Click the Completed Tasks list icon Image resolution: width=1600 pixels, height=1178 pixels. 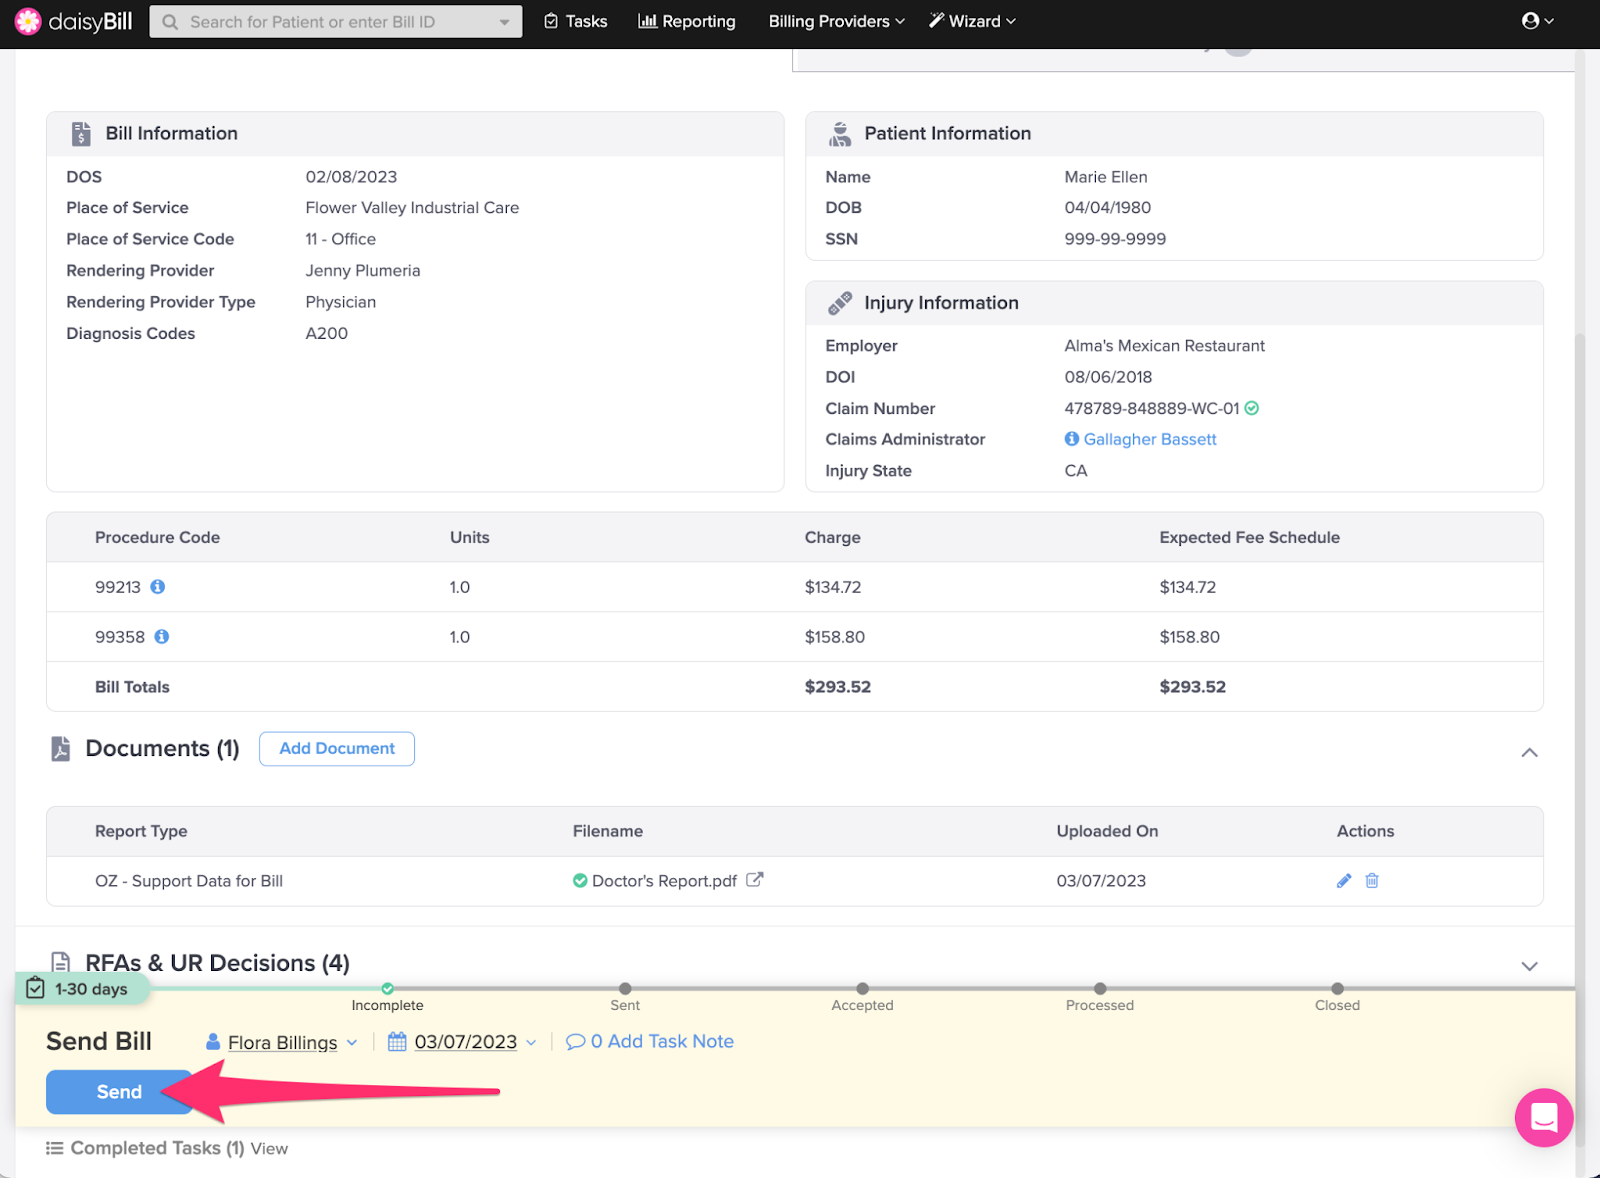pos(55,1148)
